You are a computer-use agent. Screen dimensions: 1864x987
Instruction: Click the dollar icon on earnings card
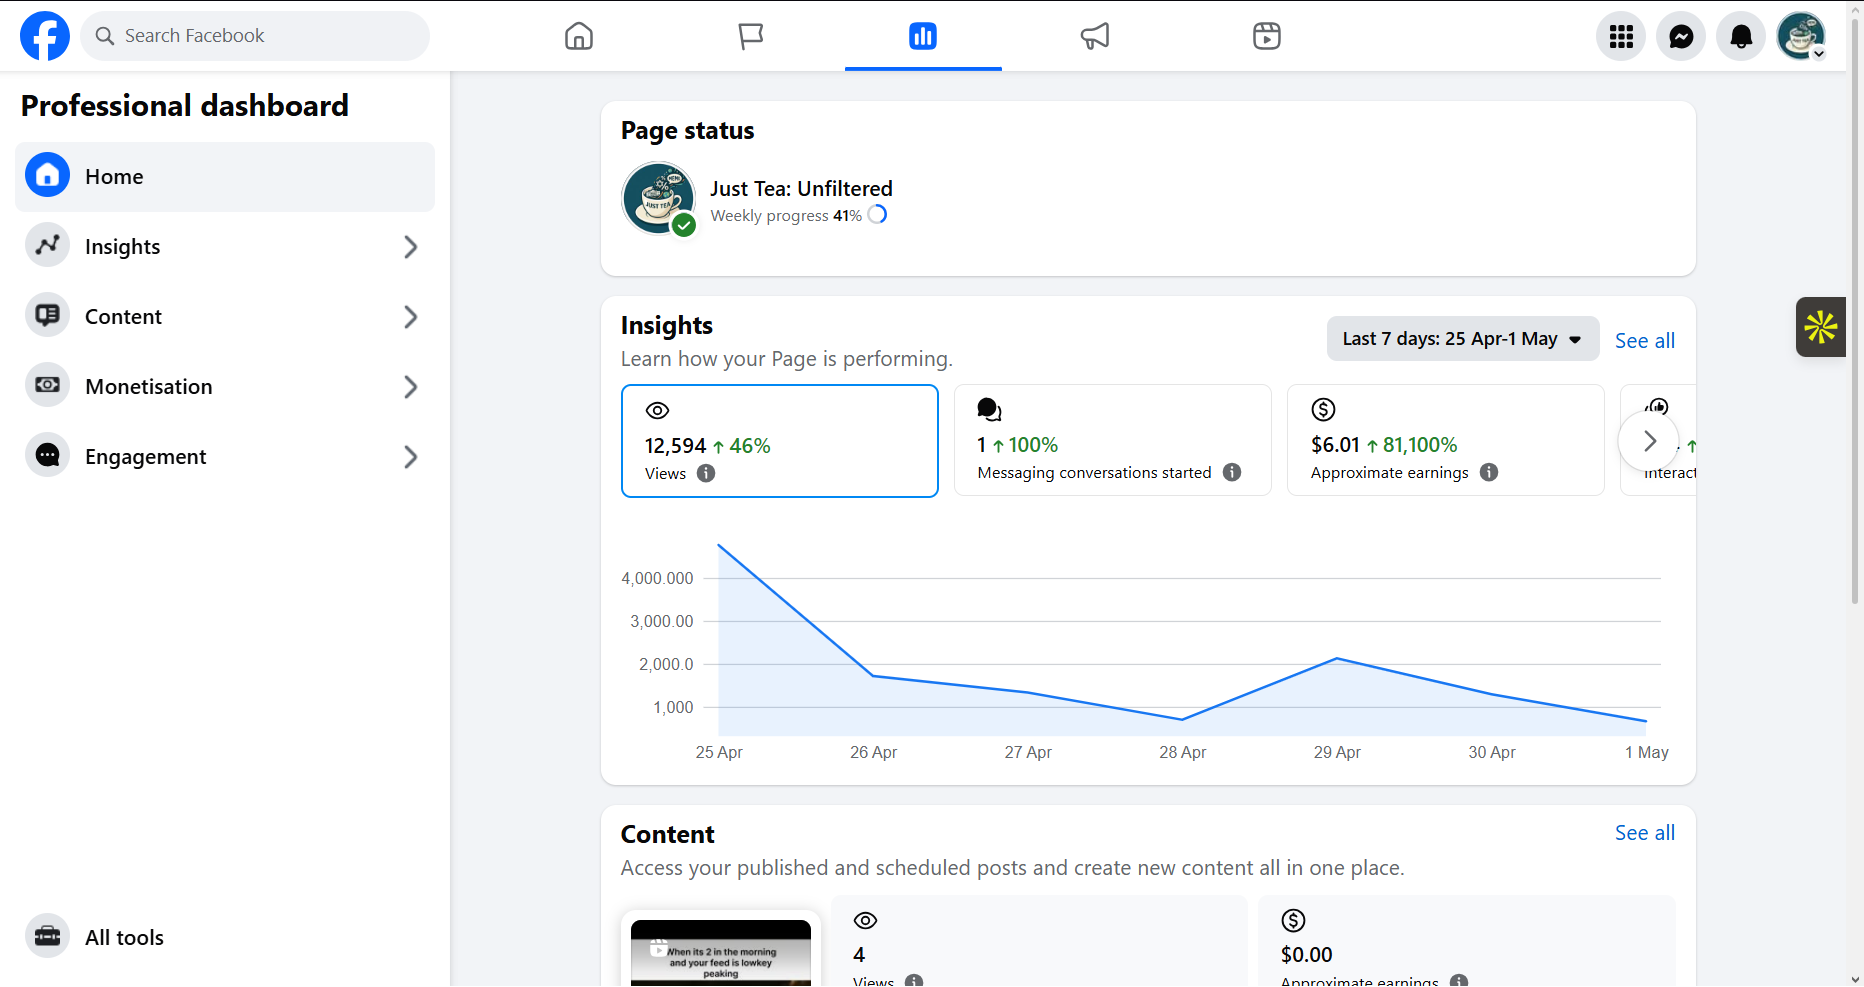[1323, 409]
